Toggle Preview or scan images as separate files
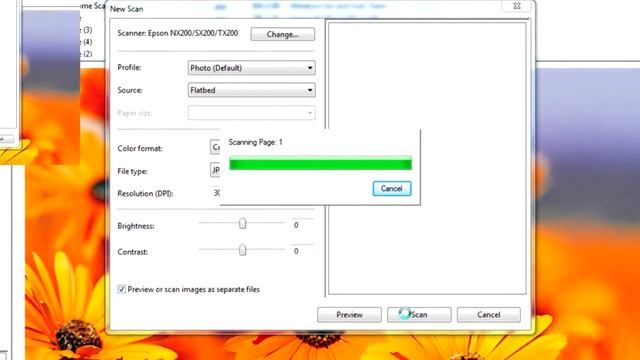Screen dimensions: 640x360 (121, 289)
